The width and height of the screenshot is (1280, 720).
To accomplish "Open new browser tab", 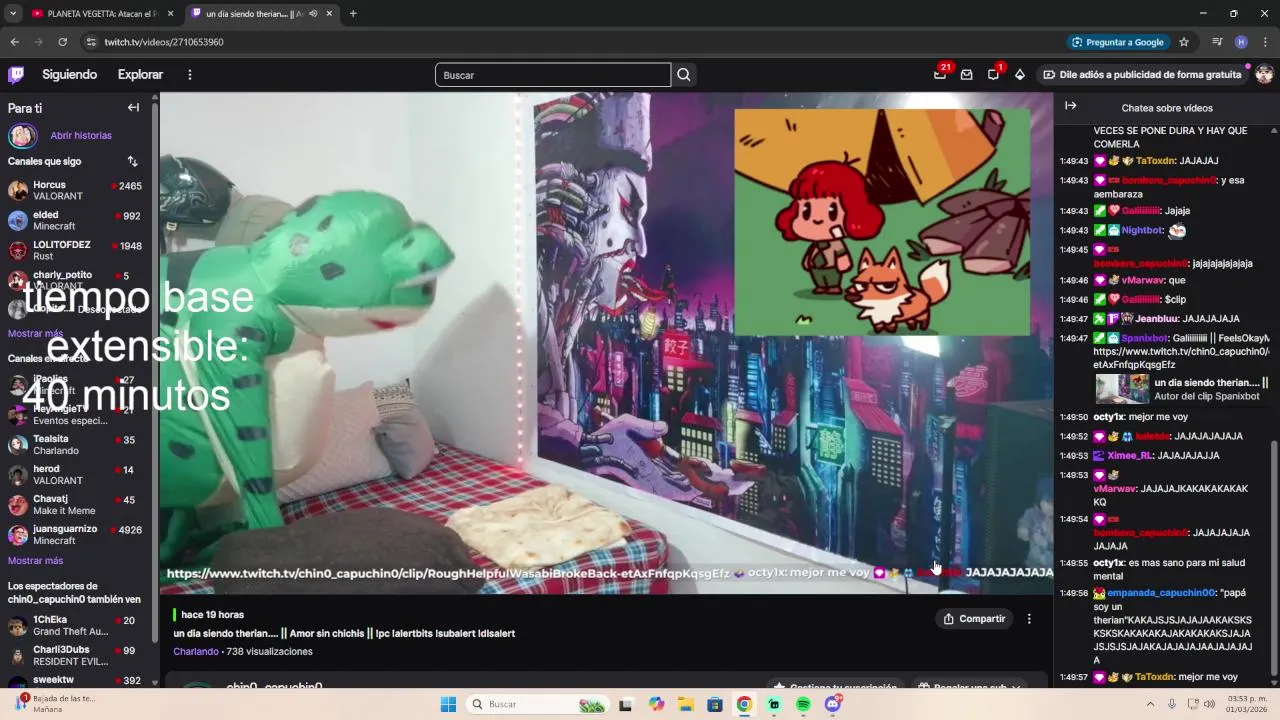I will [353, 14].
